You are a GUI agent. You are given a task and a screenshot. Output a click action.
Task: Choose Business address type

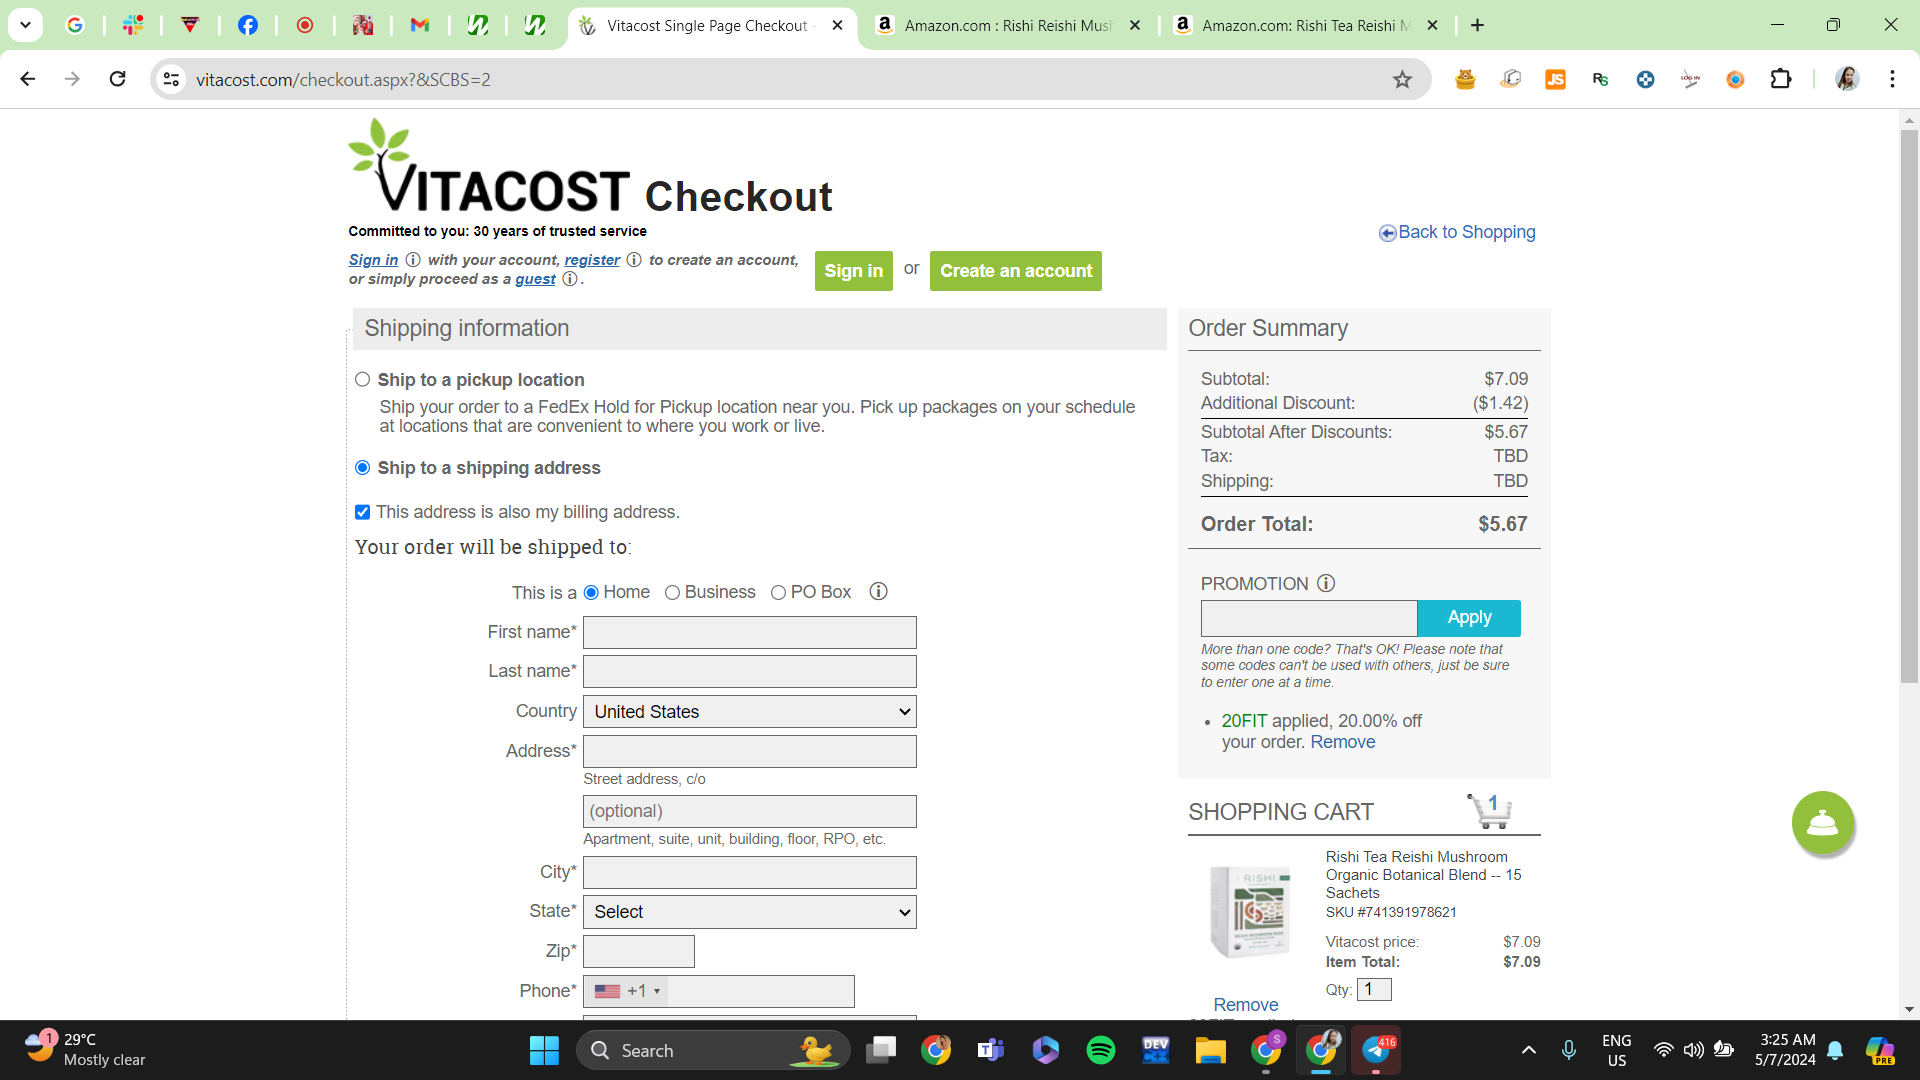(672, 593)
